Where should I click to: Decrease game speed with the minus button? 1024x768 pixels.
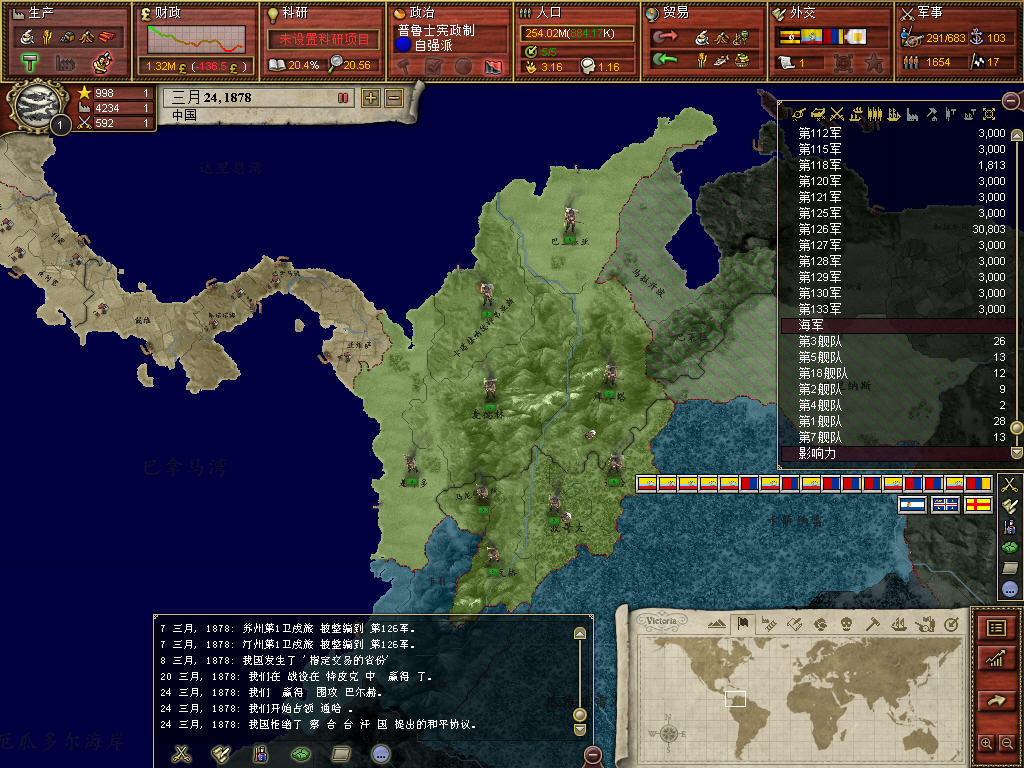pyautogui.click(x=394, y=98)
